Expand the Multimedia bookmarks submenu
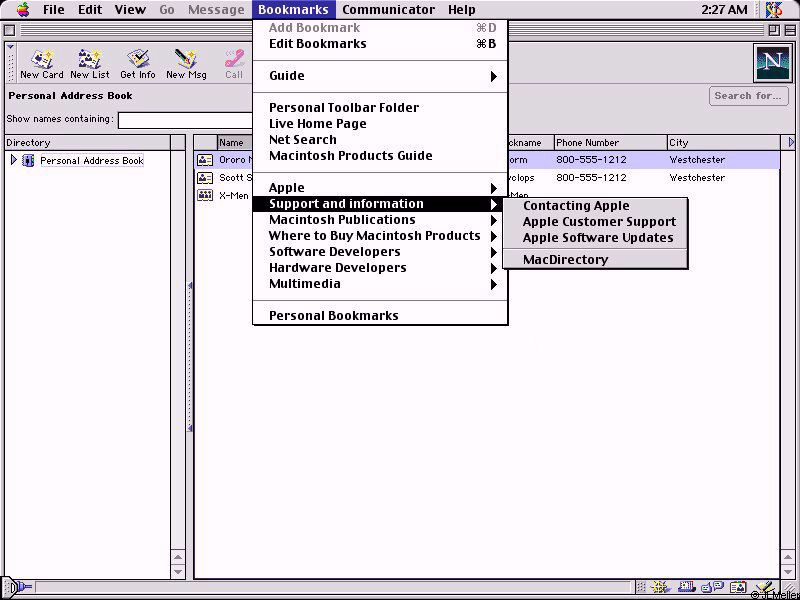The width and height of the screenshot is (800, 600). [x=380, y=284]
